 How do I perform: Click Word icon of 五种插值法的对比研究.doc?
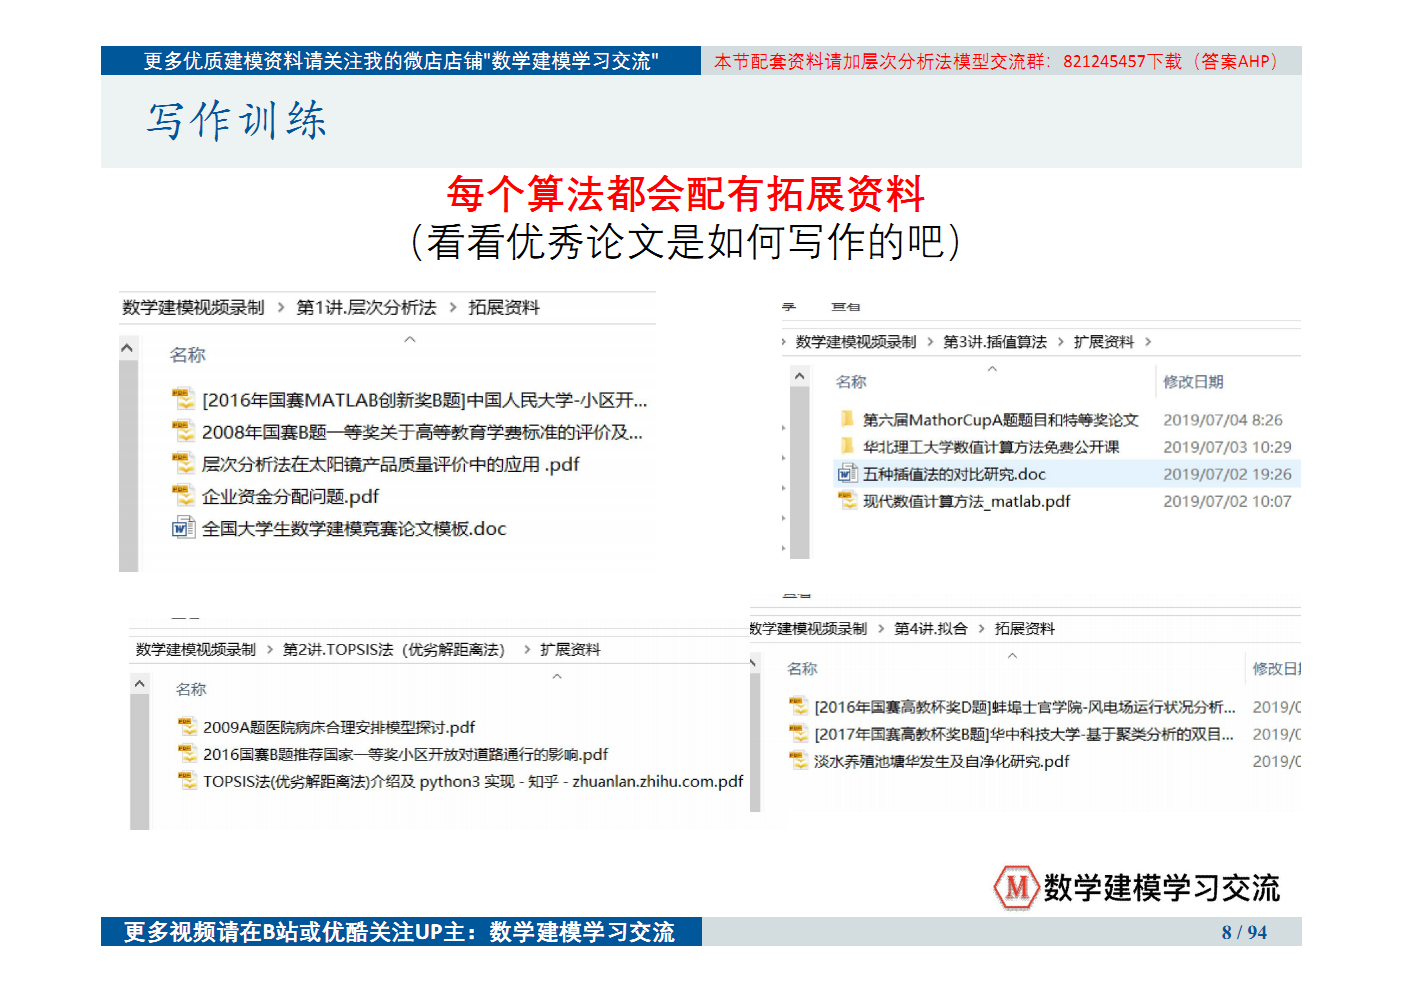pos(847,473)
